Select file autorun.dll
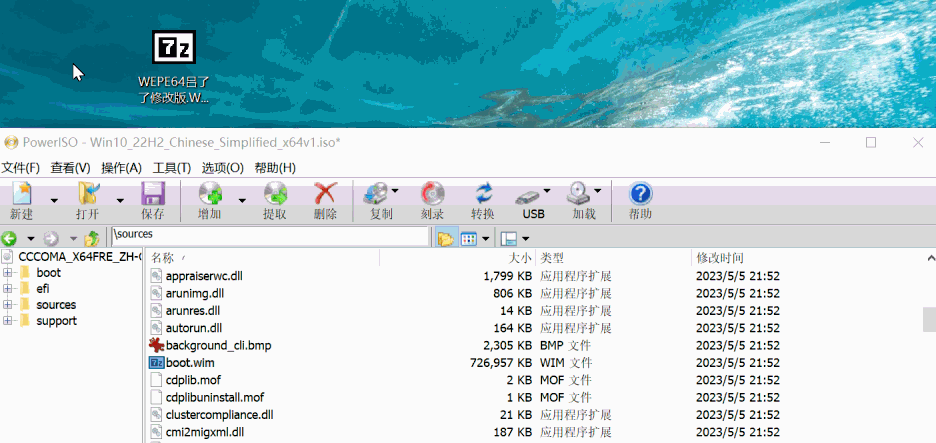Screen dimensions: 936x443 coord(194,328)
